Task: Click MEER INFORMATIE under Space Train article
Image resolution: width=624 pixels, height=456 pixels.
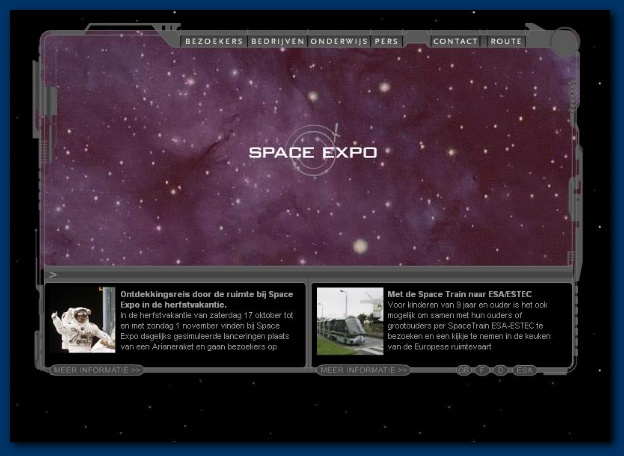Action: click(x=363, y=370)
